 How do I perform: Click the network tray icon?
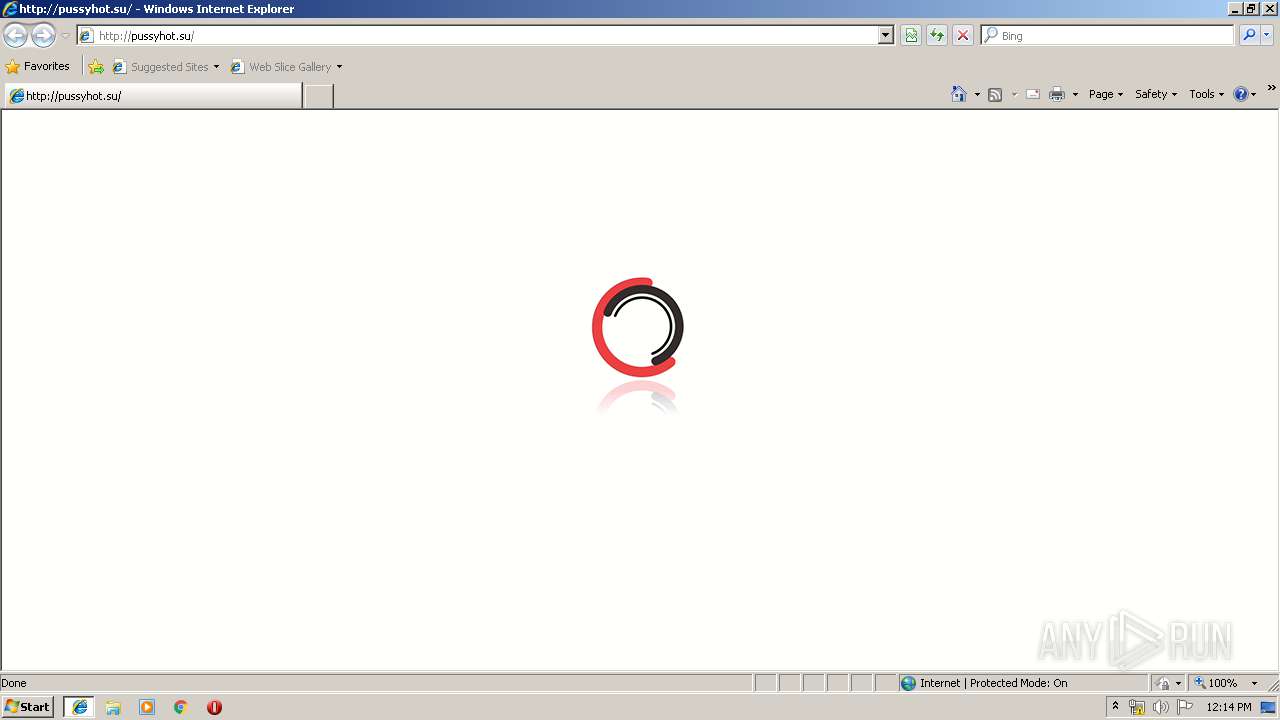coord(1136,707)
